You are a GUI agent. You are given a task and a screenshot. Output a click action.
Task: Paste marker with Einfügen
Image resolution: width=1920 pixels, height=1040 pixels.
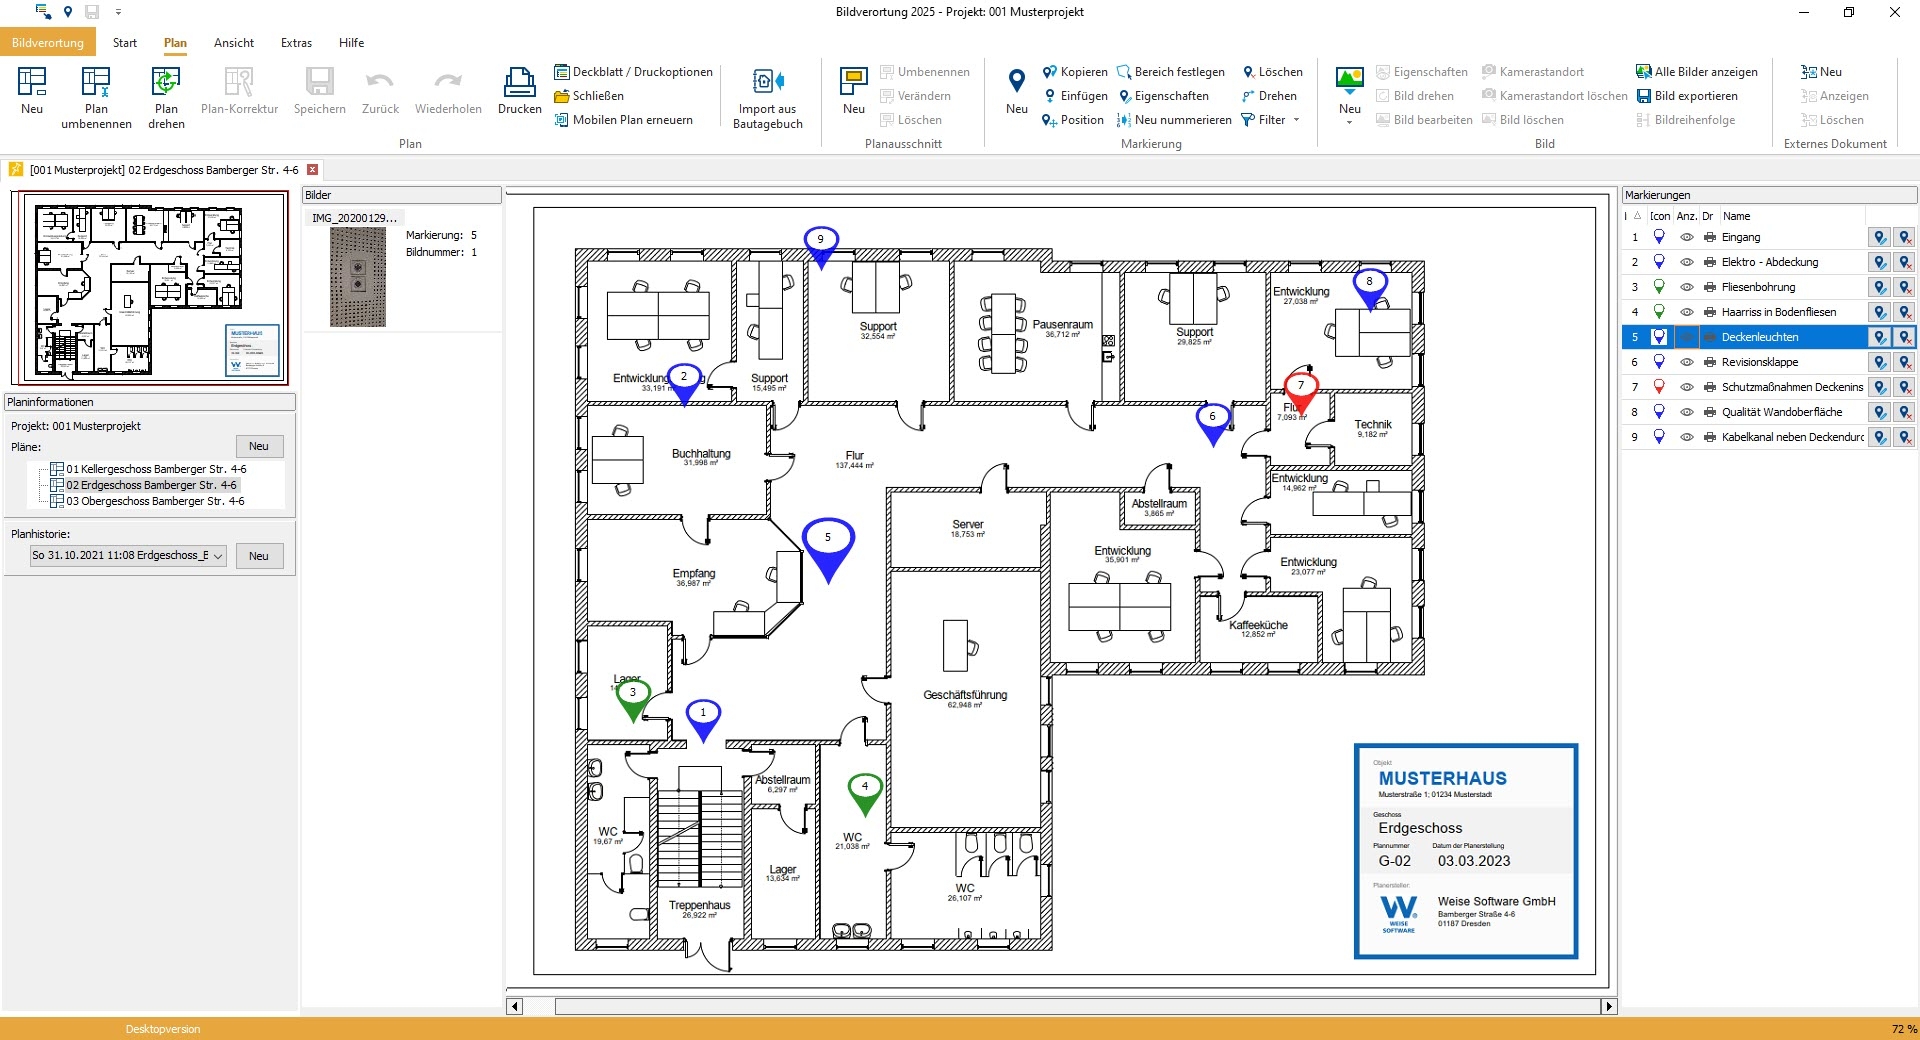tap(1075, 96)
